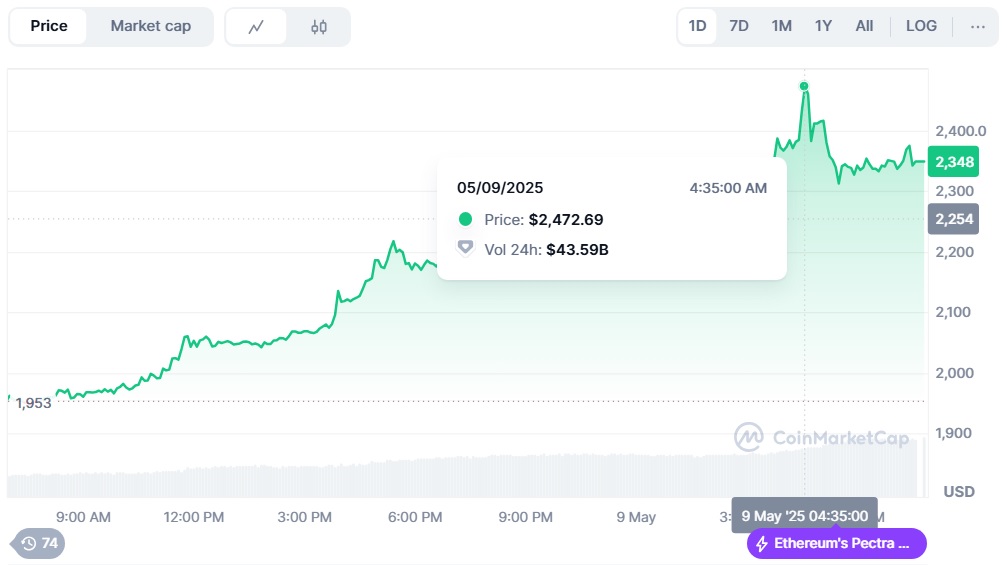Switch to Market cap view

[150, 26]
